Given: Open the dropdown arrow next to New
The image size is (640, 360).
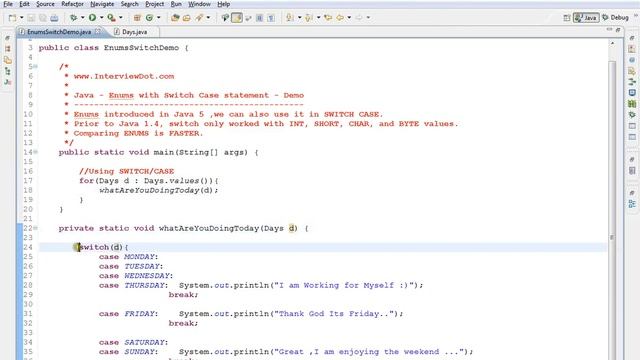Looking at the screenshot, I should click(21, 18).
